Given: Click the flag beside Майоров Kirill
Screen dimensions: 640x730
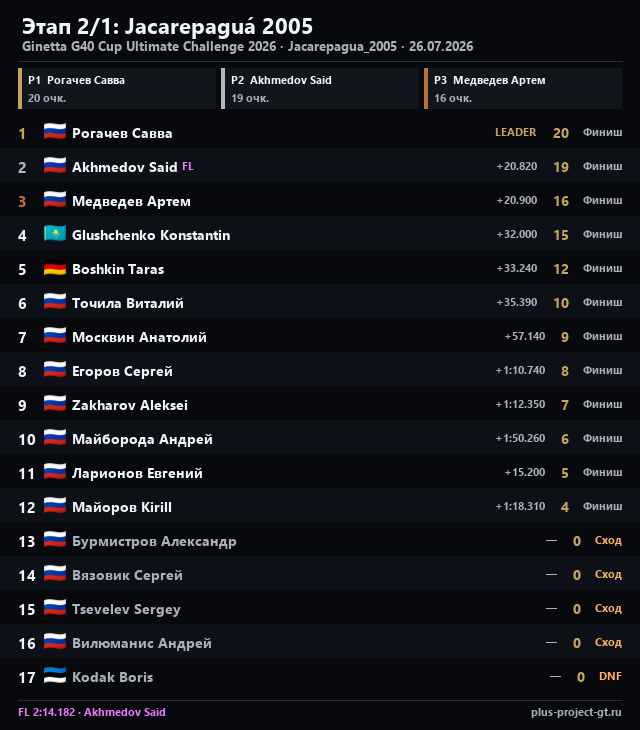Looking at the screenshot, I should pos(55,506).
